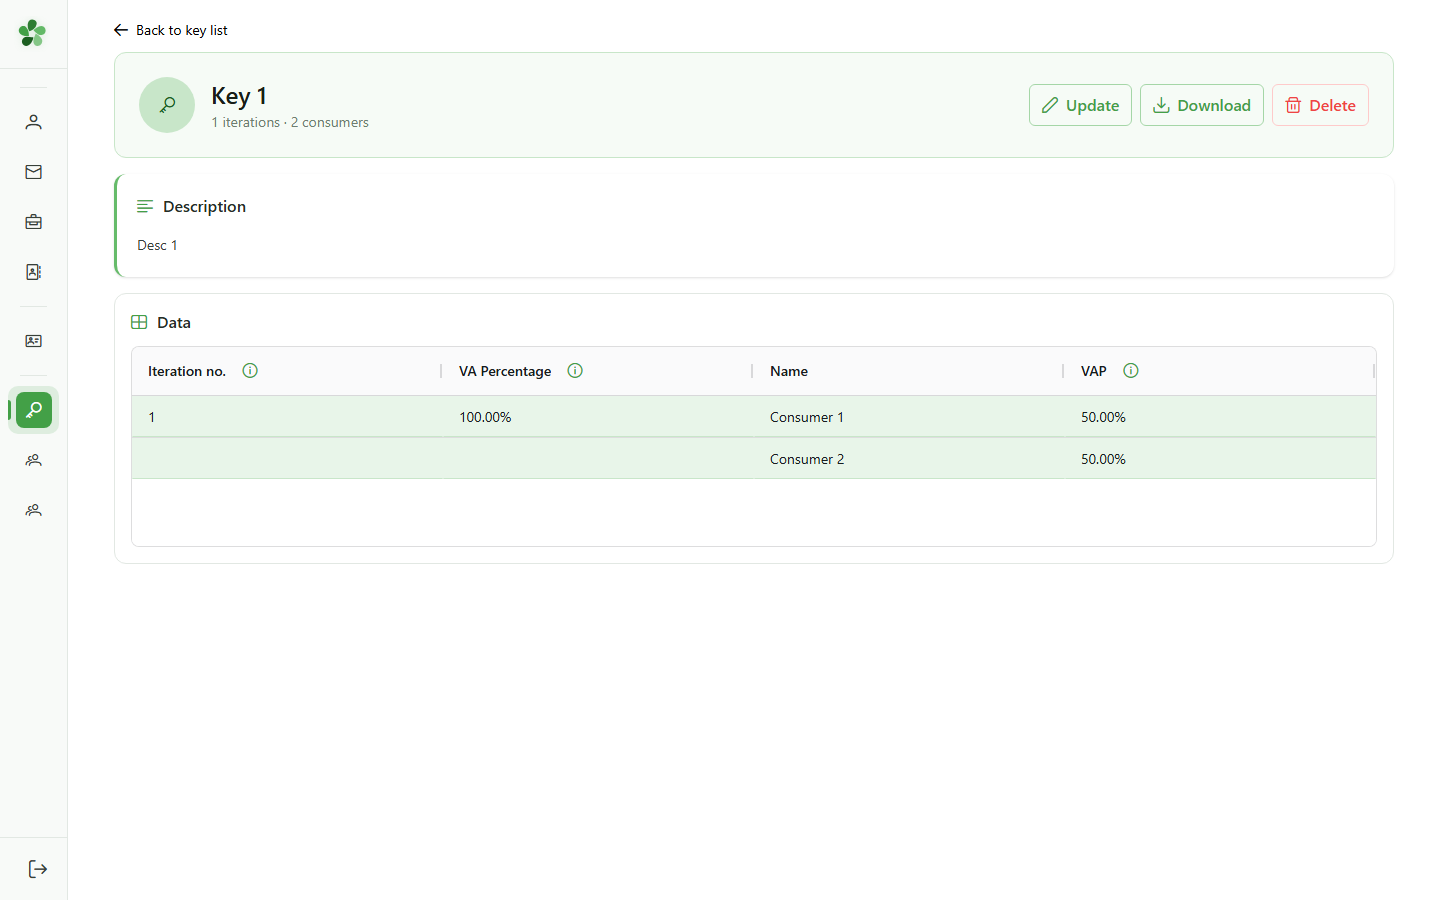Click the VA Percentage column header
The height and width of the screenshot is (900, 1440).
tap(597, 371)
